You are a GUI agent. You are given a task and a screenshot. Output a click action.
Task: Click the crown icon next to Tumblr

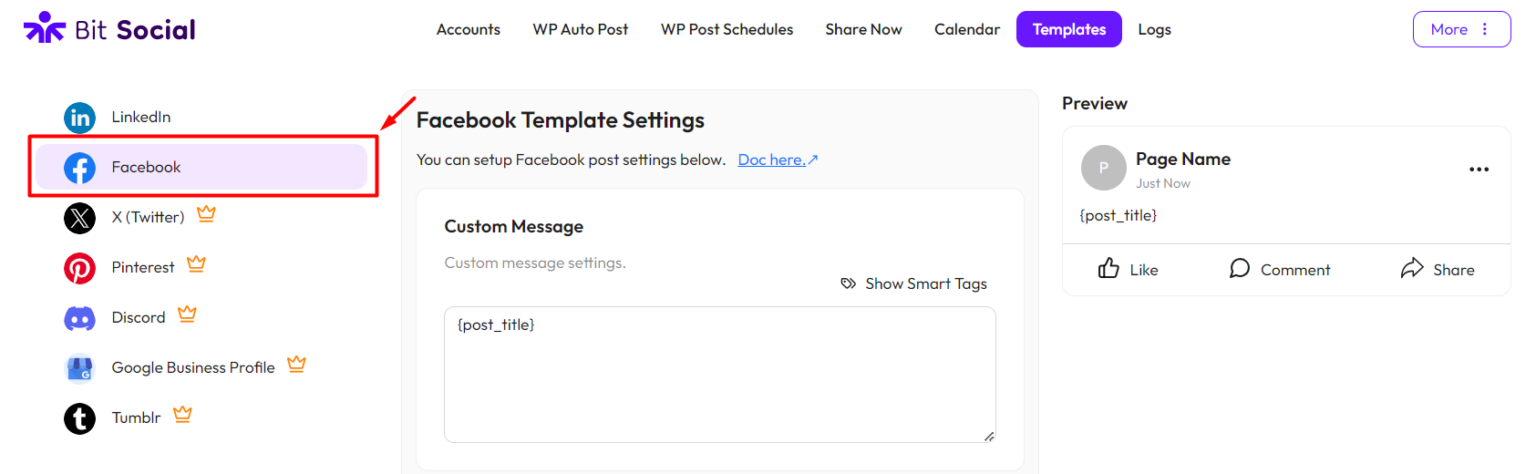(x=182, y=414)
